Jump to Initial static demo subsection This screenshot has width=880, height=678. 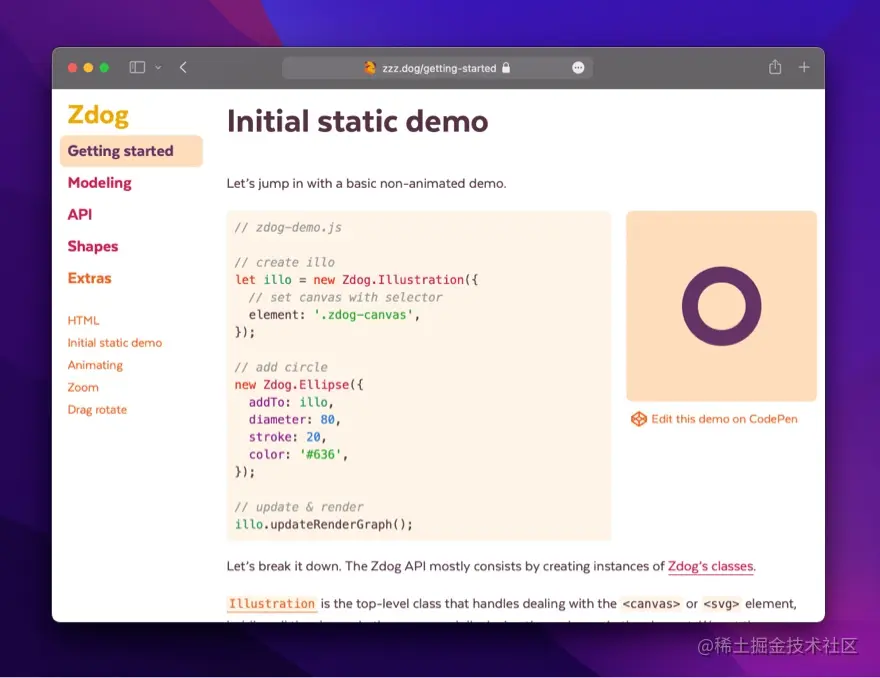click(x=114, y=343)
